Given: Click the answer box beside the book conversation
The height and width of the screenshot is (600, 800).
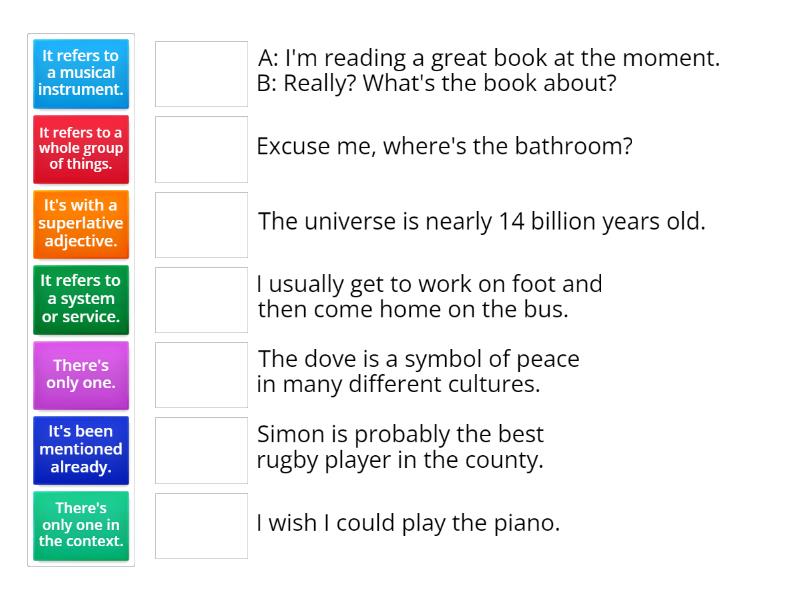Looking at the screenshot, I should pos(201,73).
